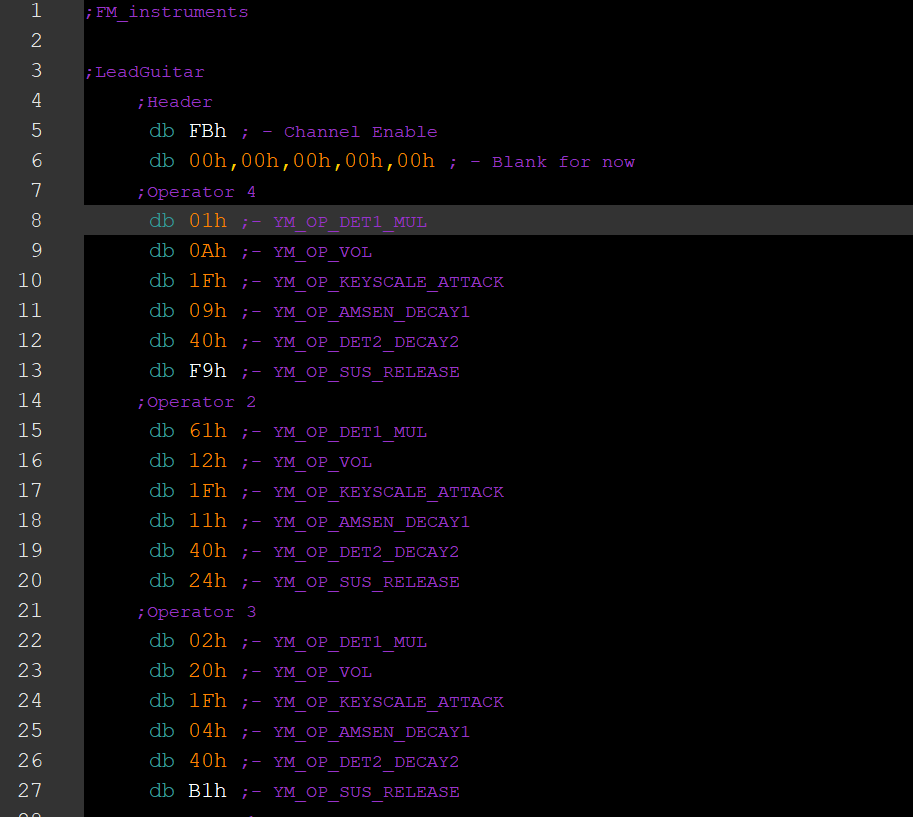The image size is (913, 817).
Task: Click the "Channel Enable" comment text
Action: [x=360, y=132]
